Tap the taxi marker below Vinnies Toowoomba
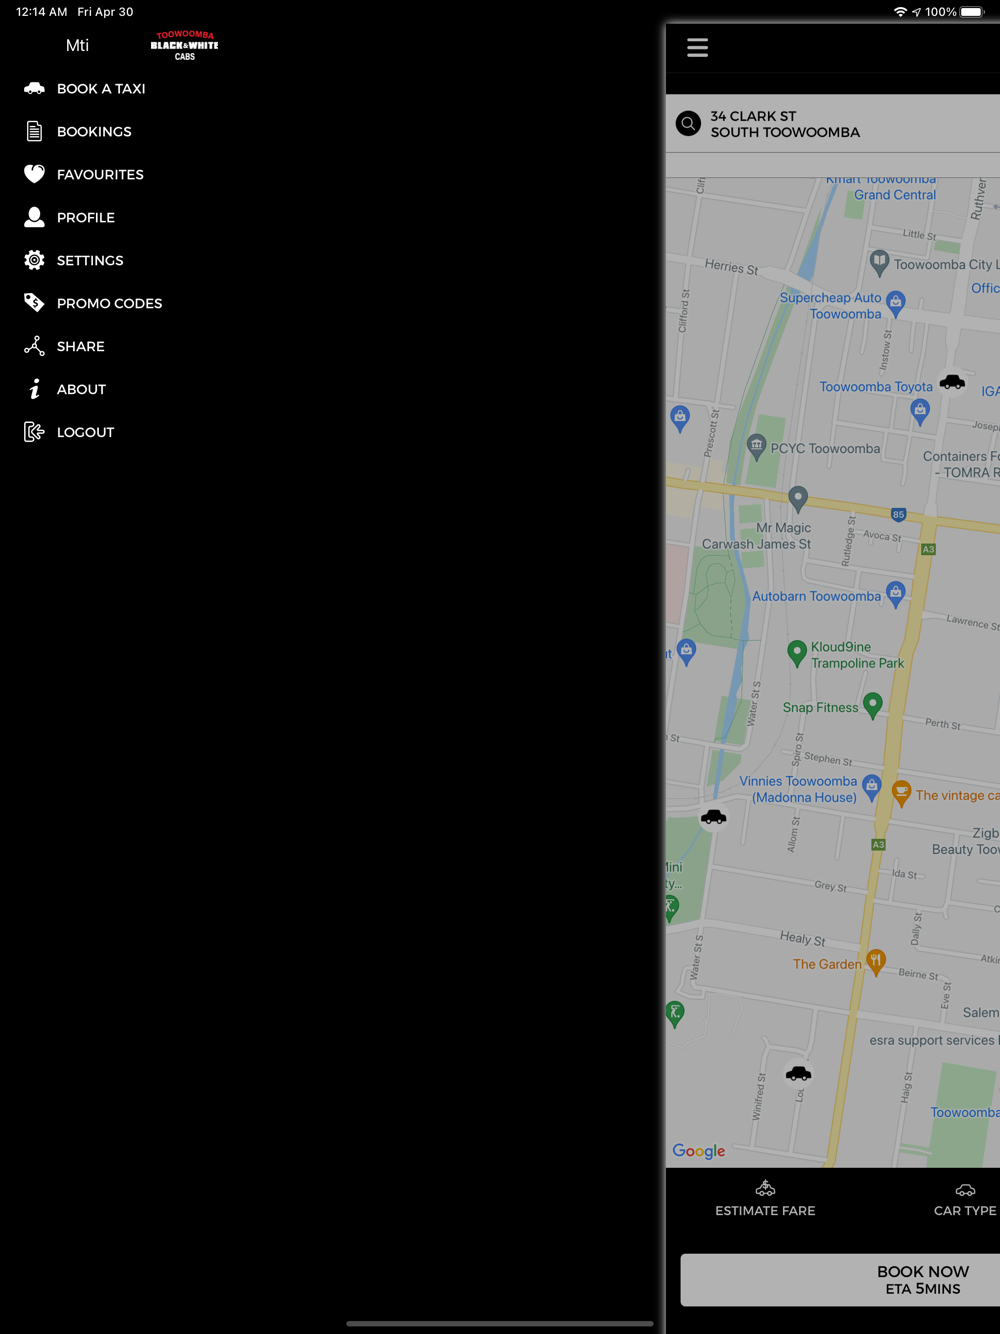Image resolution: width=1000 pixels, height=1334 pixels. 713,817
